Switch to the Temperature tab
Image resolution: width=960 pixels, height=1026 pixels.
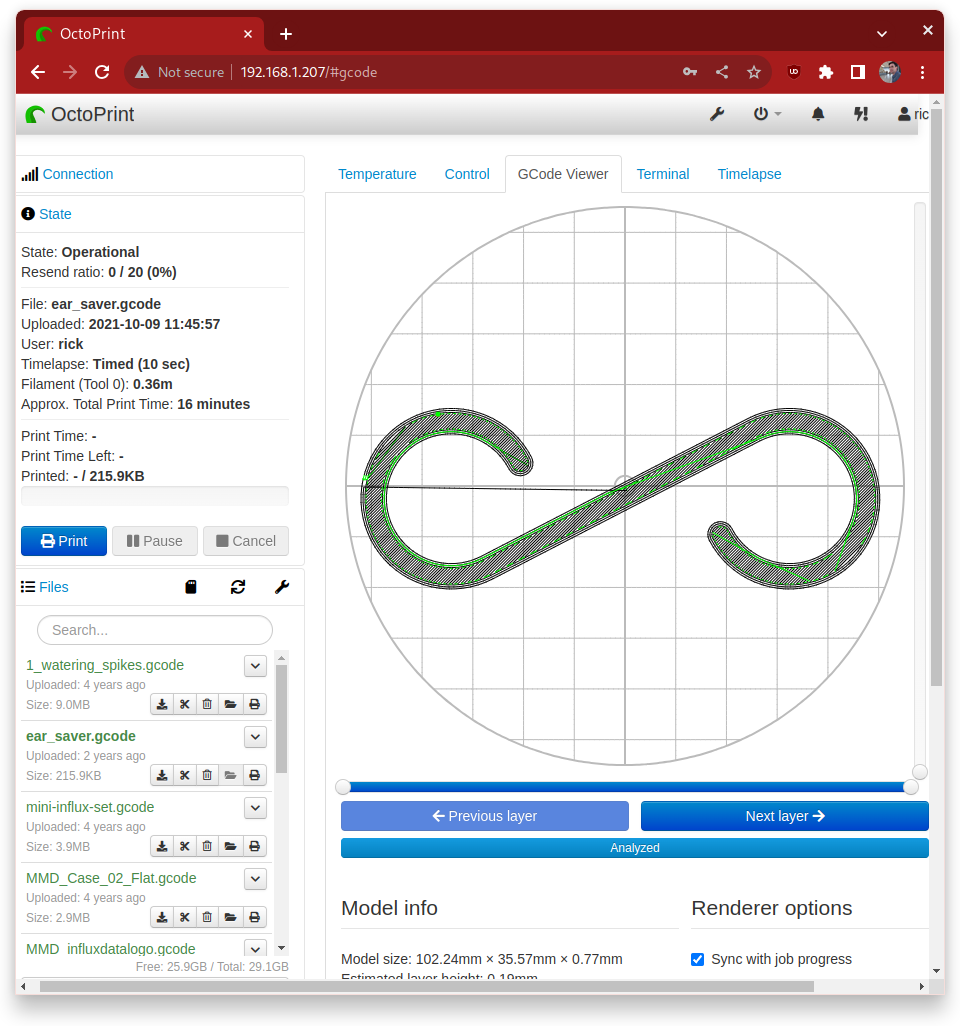(377, 174)
